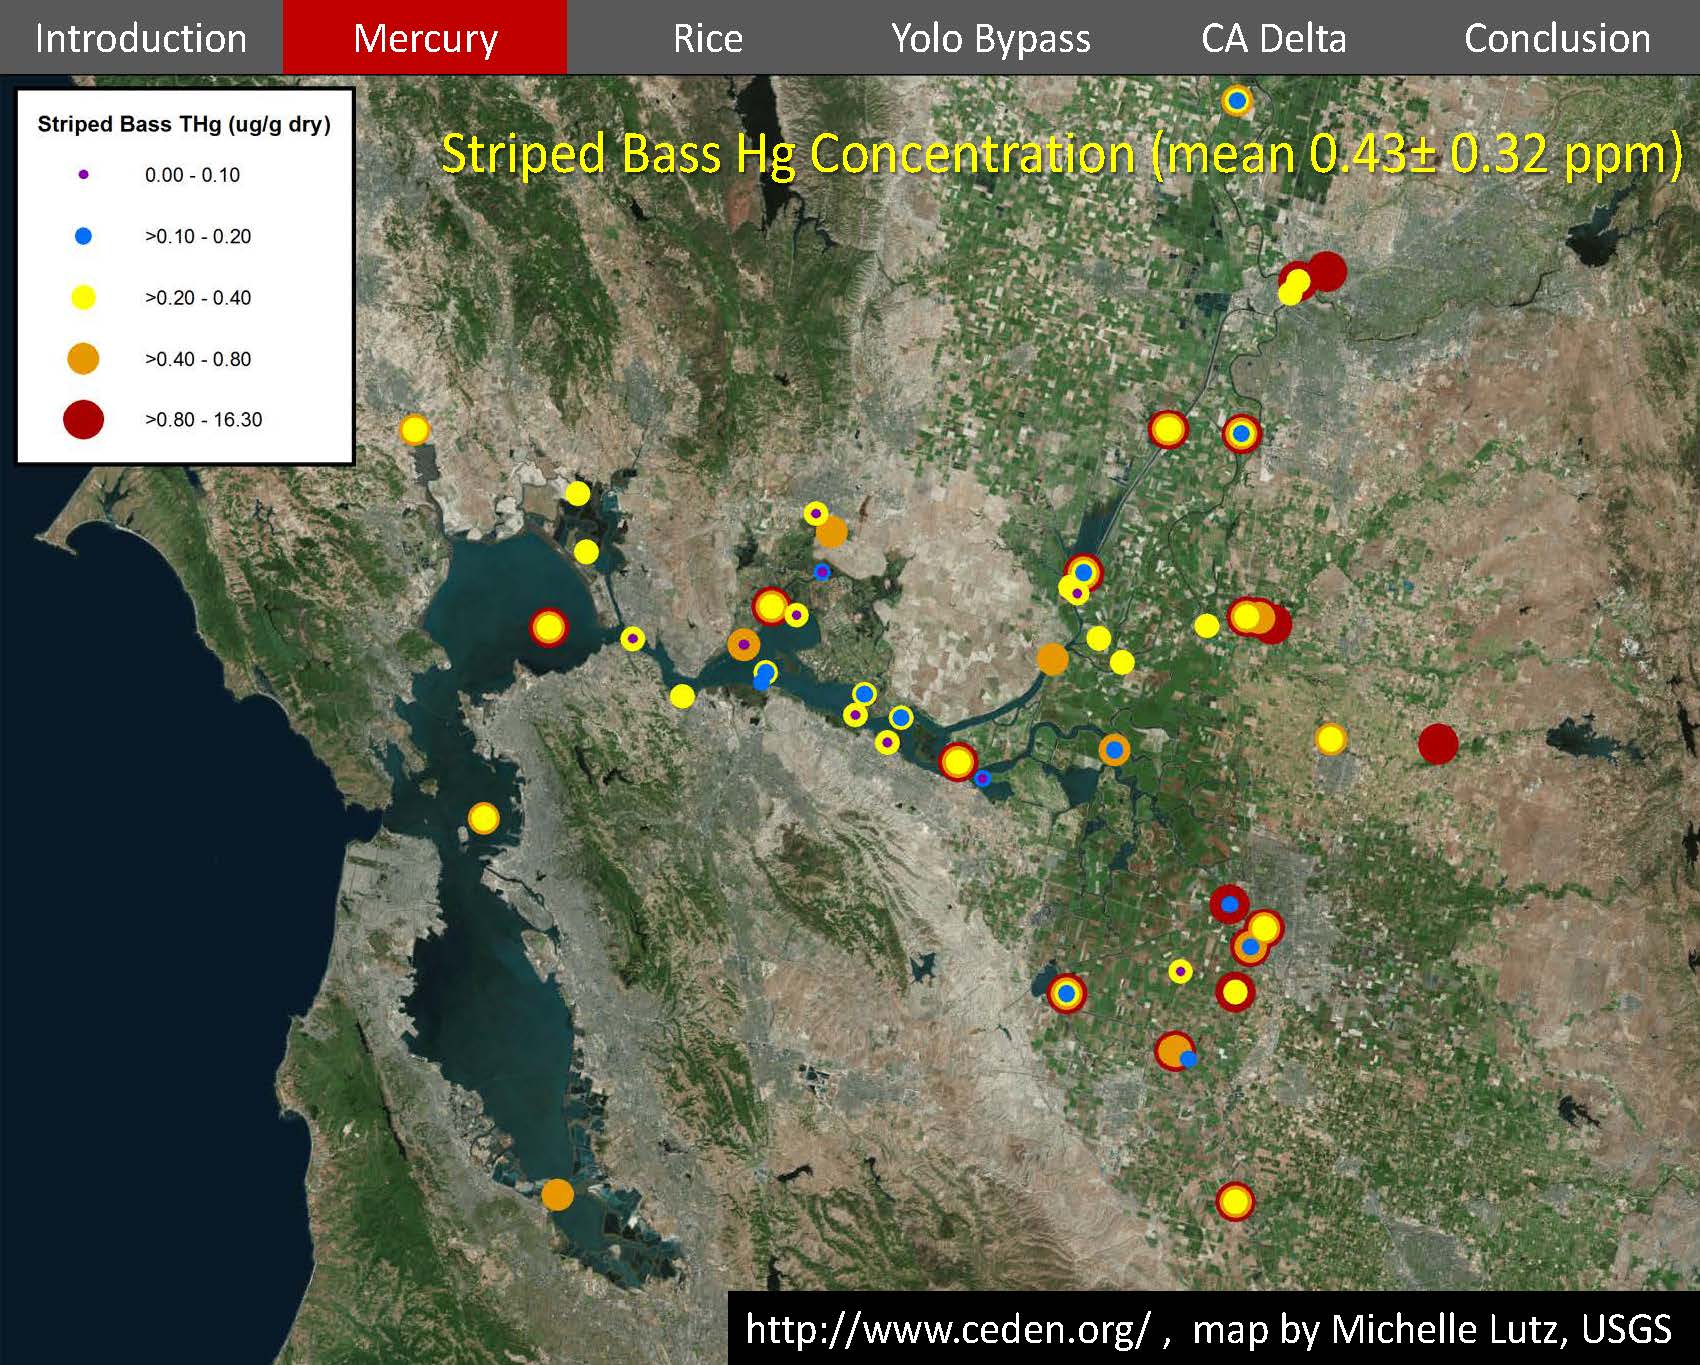Viewport: 1700px width, 1365px height.
Task: Click the Striped Bass THg legend heading
Action: click(184, 125)
